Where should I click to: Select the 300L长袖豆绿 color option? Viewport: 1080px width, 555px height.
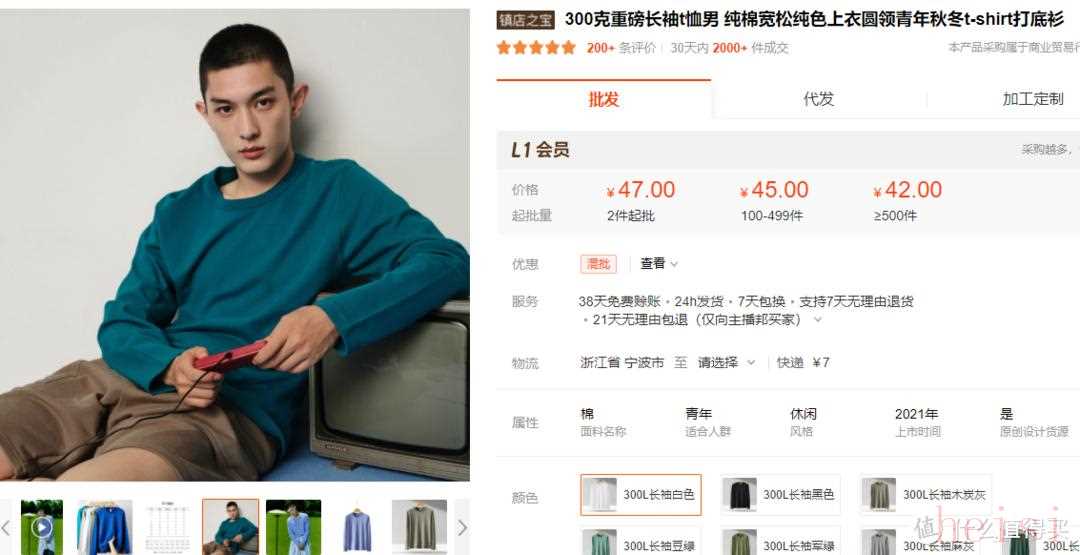click(641, 543)
